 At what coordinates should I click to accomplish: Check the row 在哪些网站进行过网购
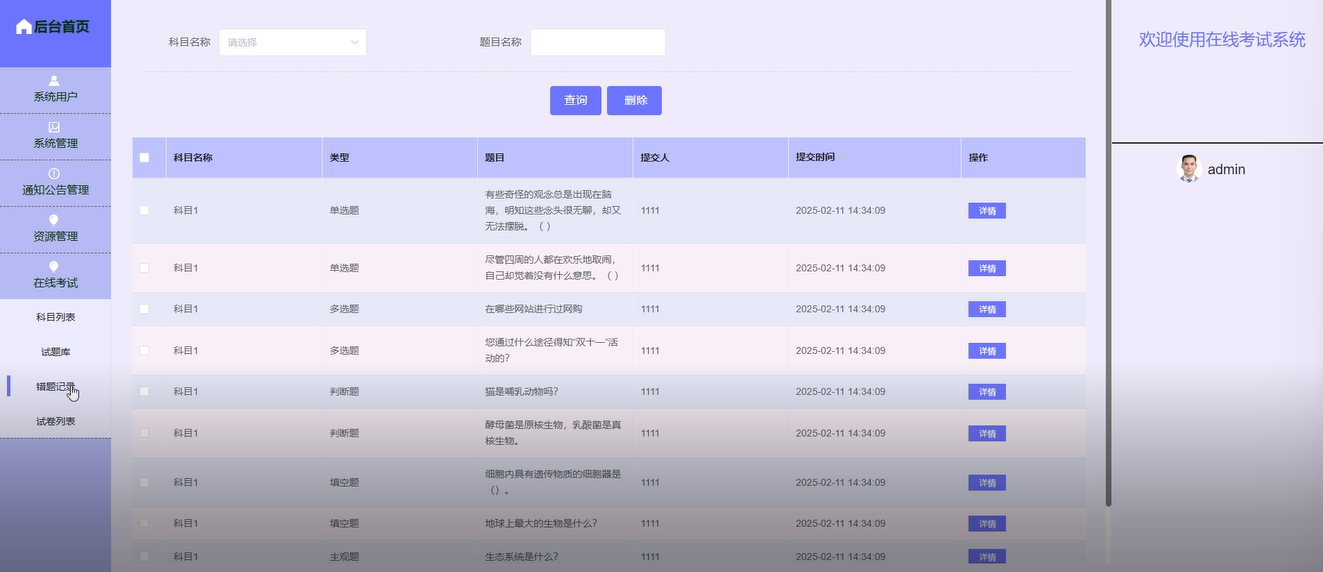pos(144,309)
